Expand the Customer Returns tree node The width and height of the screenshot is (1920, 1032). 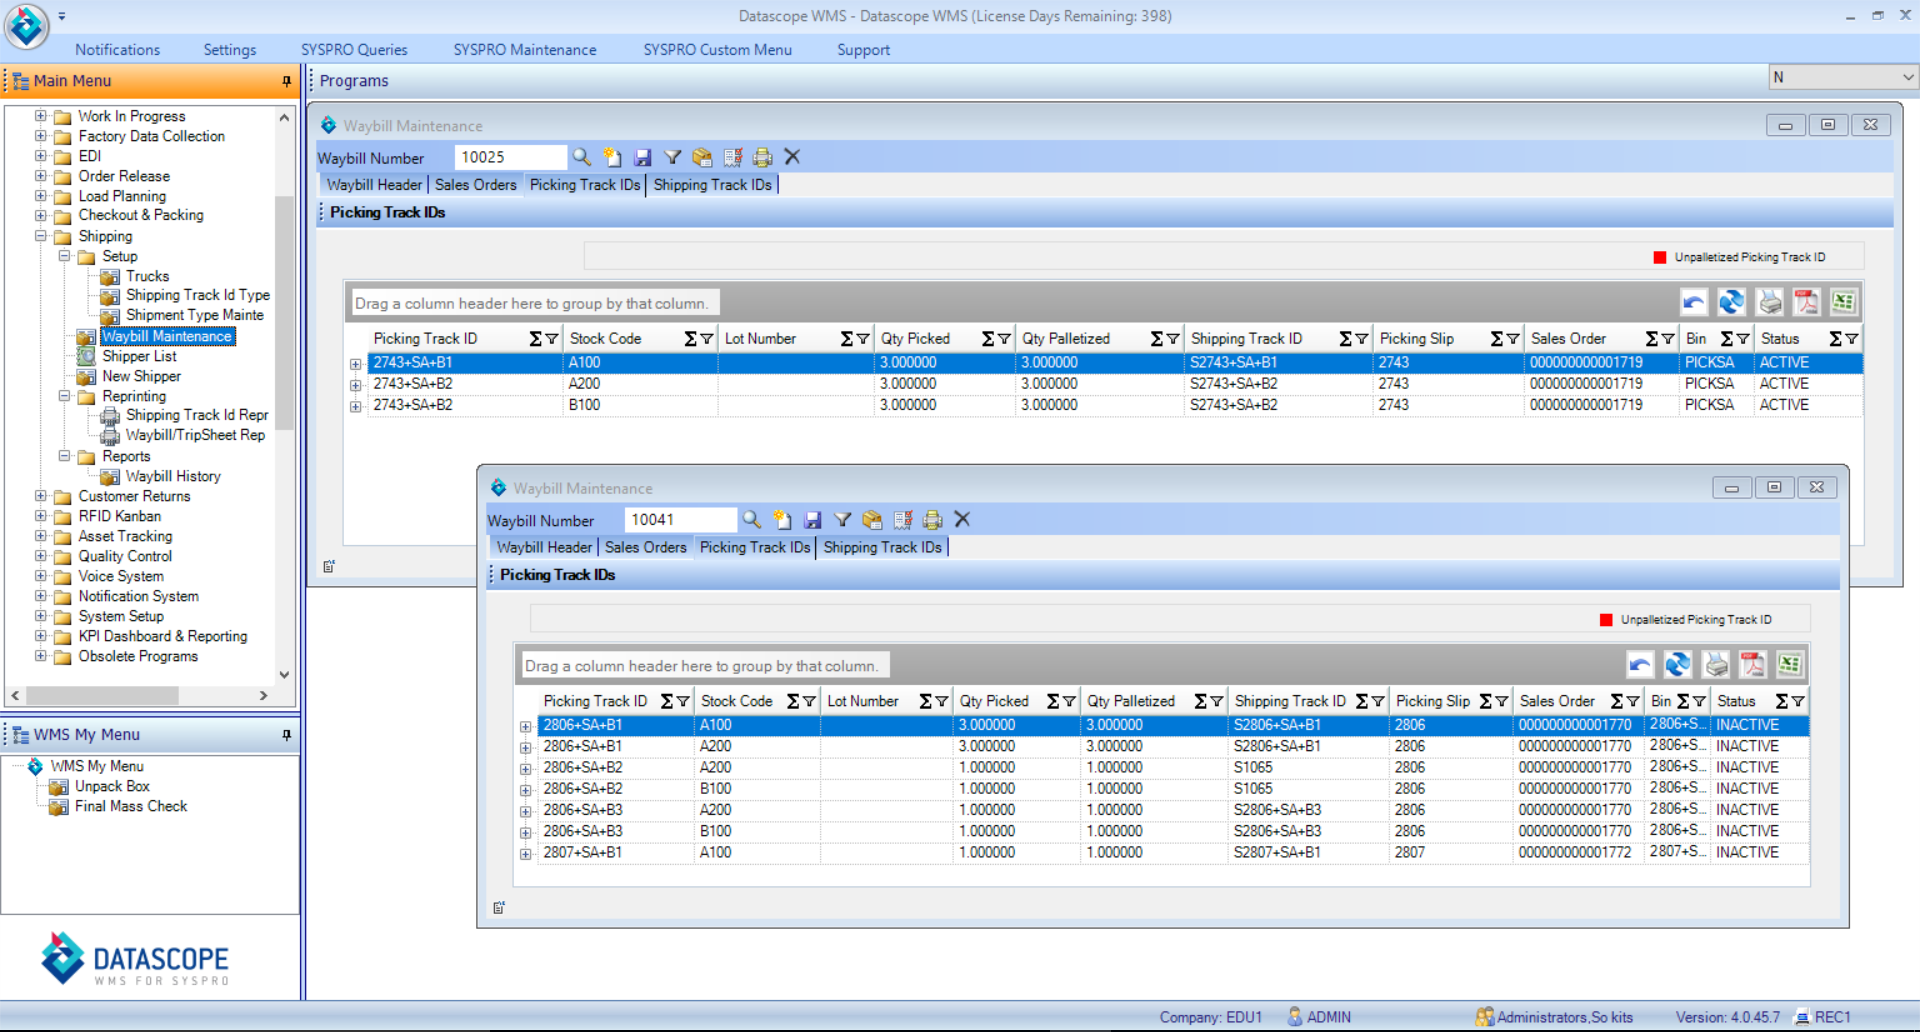[x=40, y=496]
